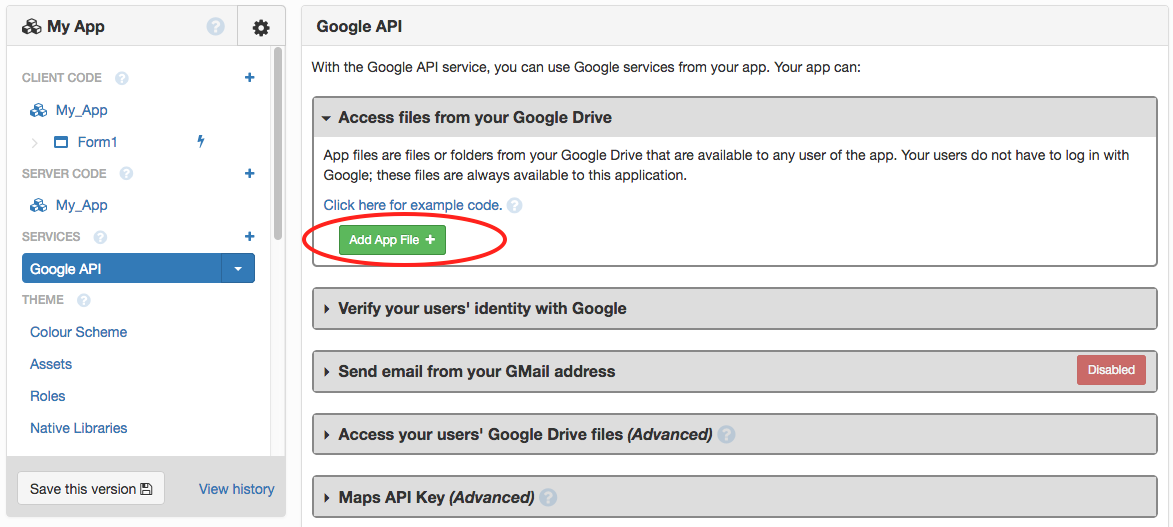Viewport: 1173px width, 527px height.
Task: Expand Maps API Key (Advanced) section
Action: point(326,497)
